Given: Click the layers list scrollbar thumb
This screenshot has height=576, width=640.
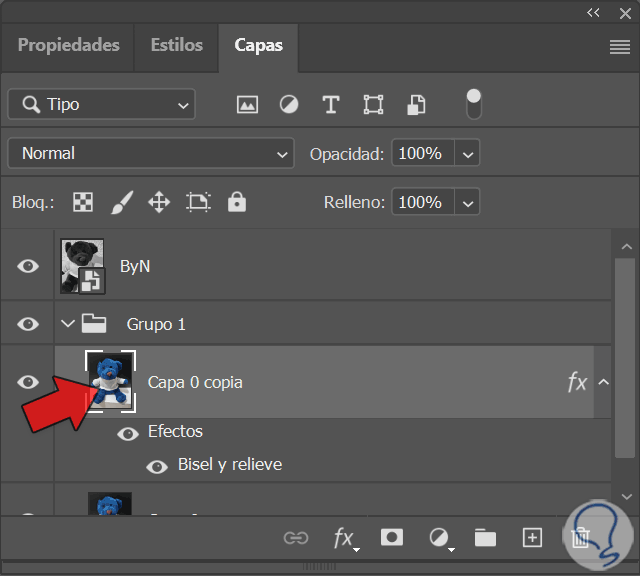Looking at the screenshot, I should 625,358.
